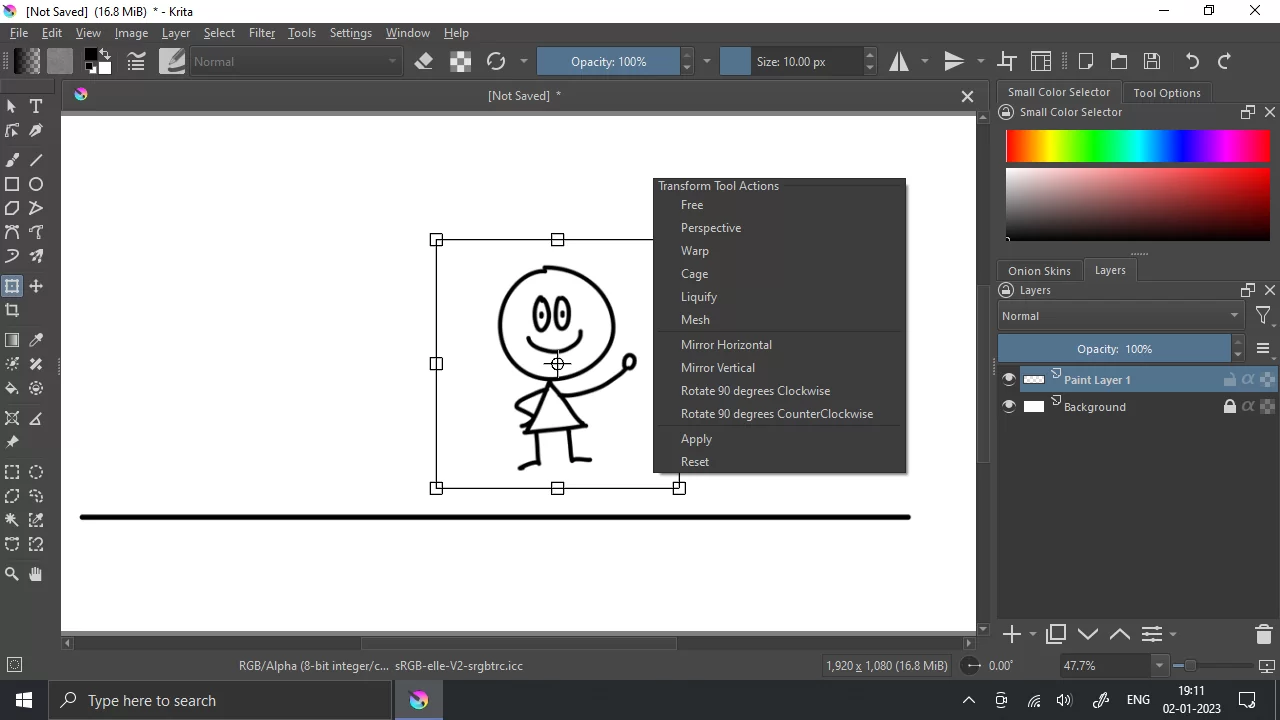Open the layers view options menu

[x=1263, y=349]
